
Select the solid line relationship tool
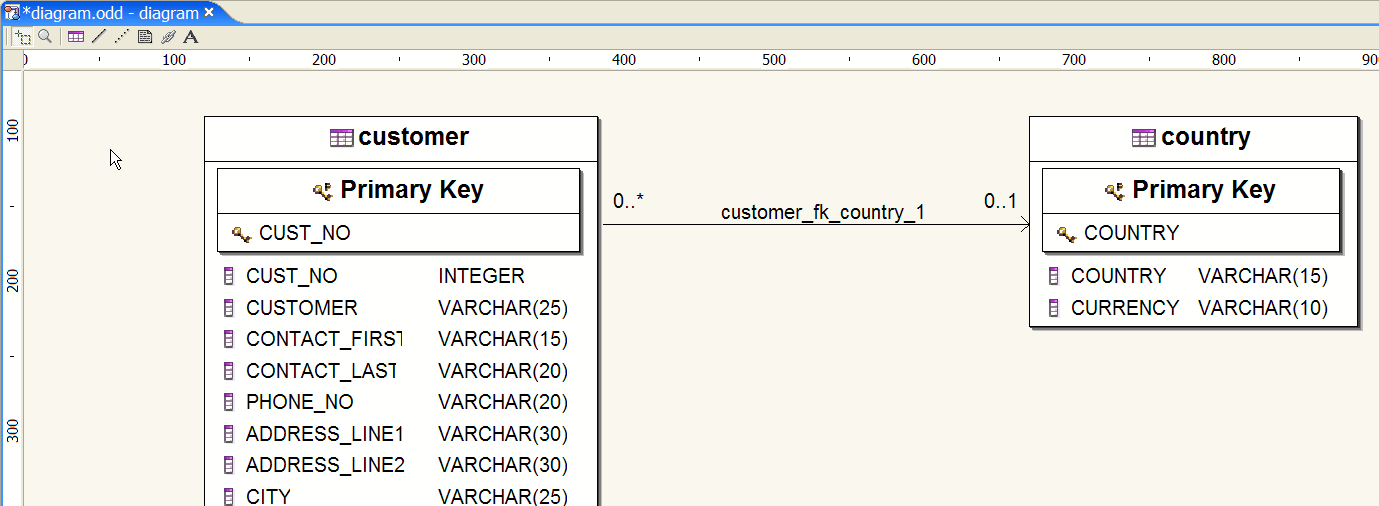pos(98,37)
